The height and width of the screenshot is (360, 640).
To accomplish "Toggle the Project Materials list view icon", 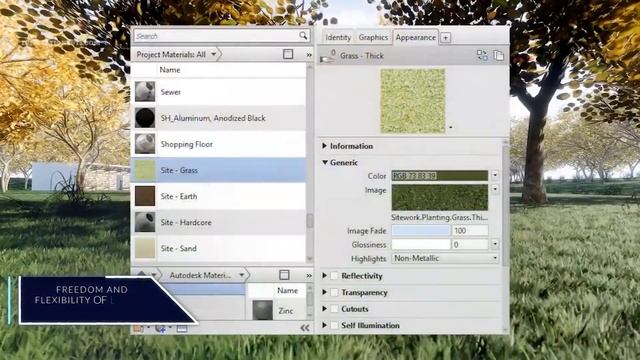I will [288, 54].
